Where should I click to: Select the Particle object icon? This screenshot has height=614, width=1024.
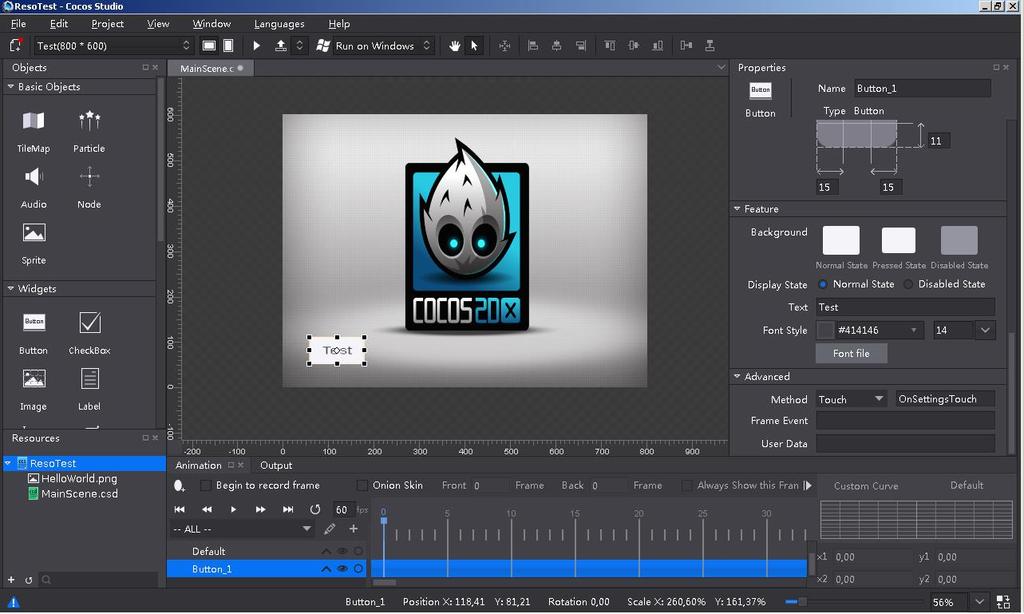89,121
